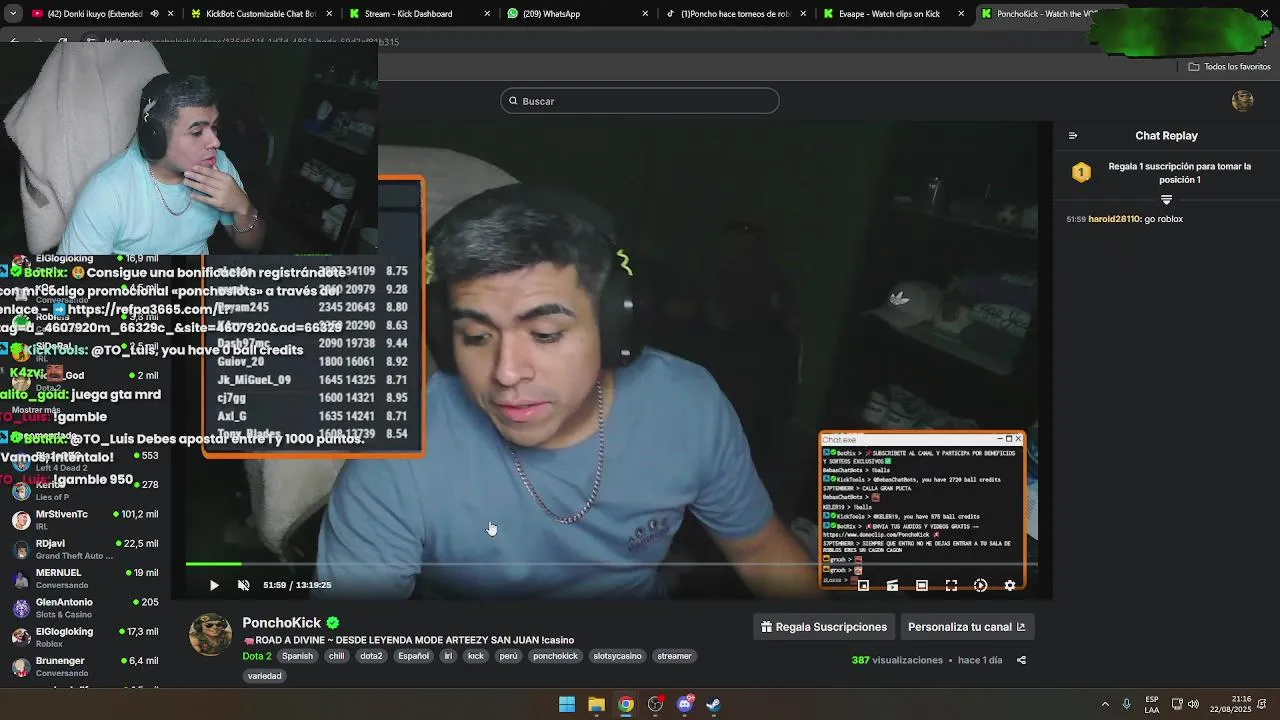Share the VOD via share icon
The image size is (1280, 720).
point(1021,660)
